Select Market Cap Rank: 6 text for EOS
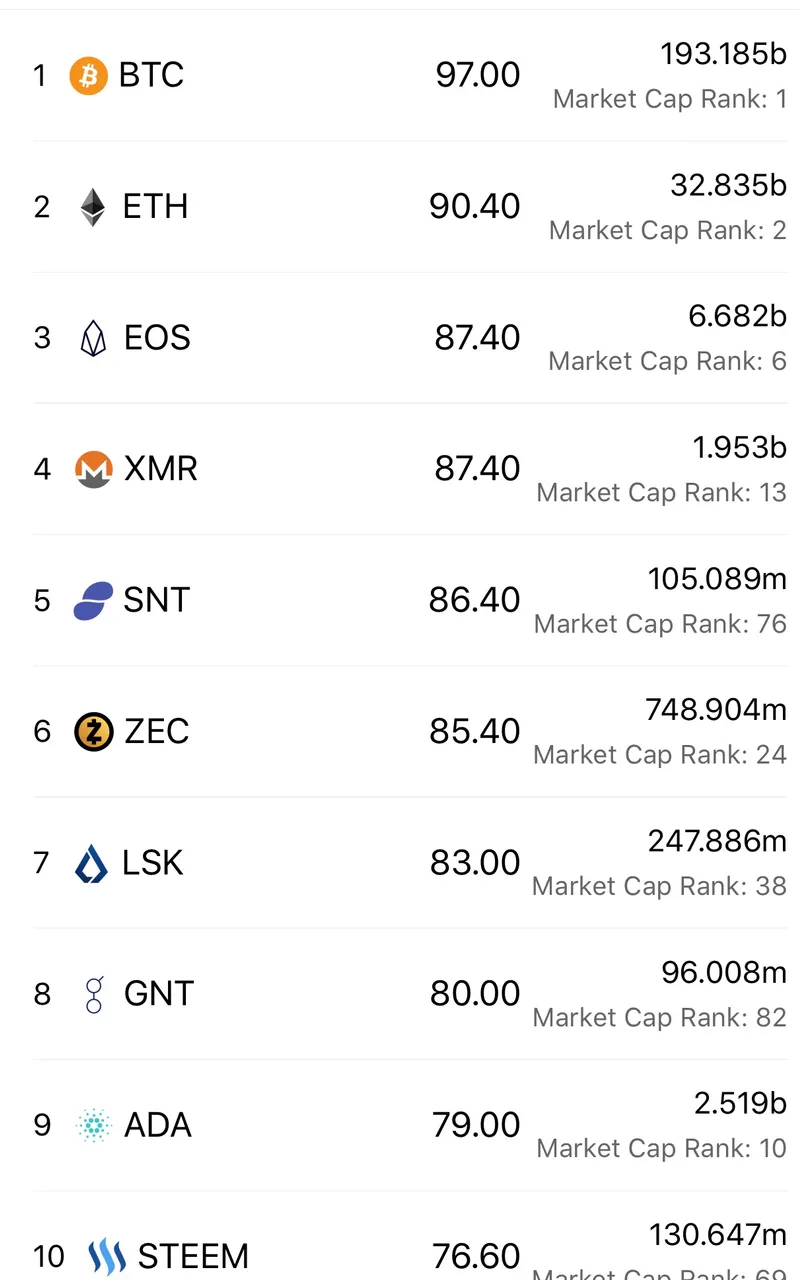The image size is (799, 1280). 668,361
